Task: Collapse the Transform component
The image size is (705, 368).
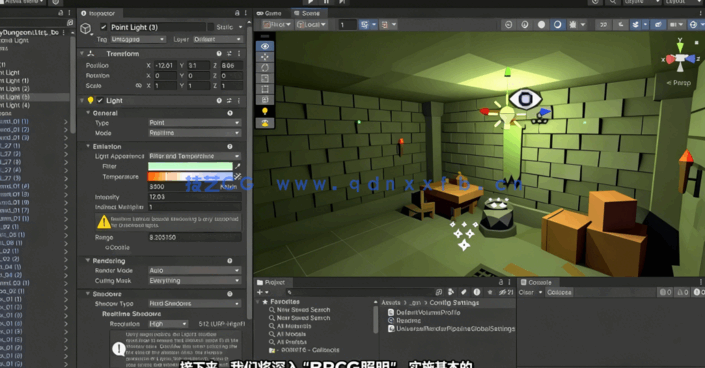Action: click(x=82, y=54)
